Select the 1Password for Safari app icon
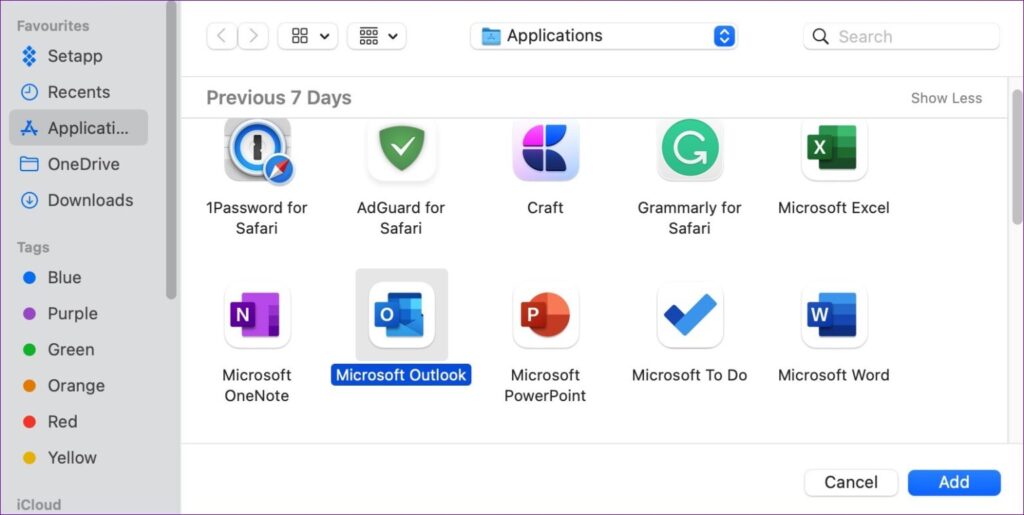Viewport: 1024px width, 515px height. pos(257,150)
